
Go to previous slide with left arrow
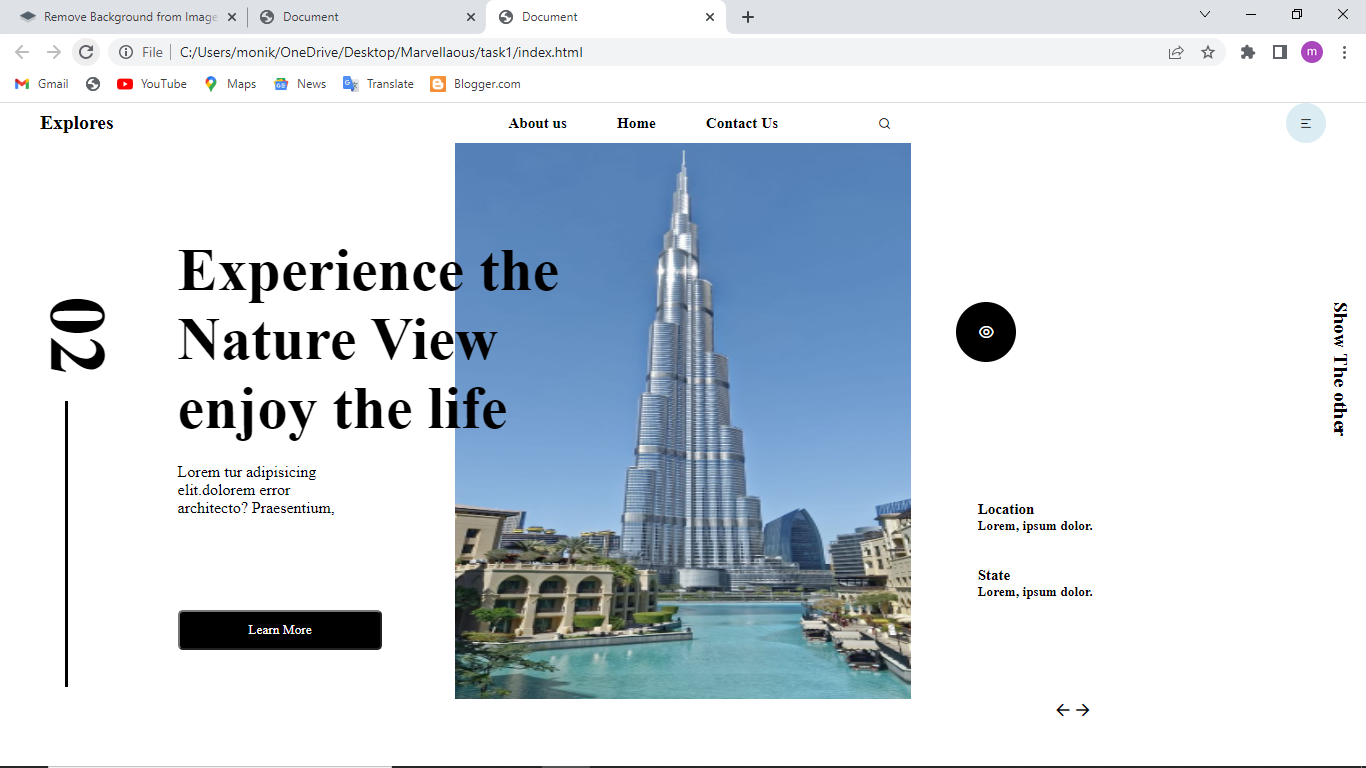pyautogui.click(x=1063, y=710)
